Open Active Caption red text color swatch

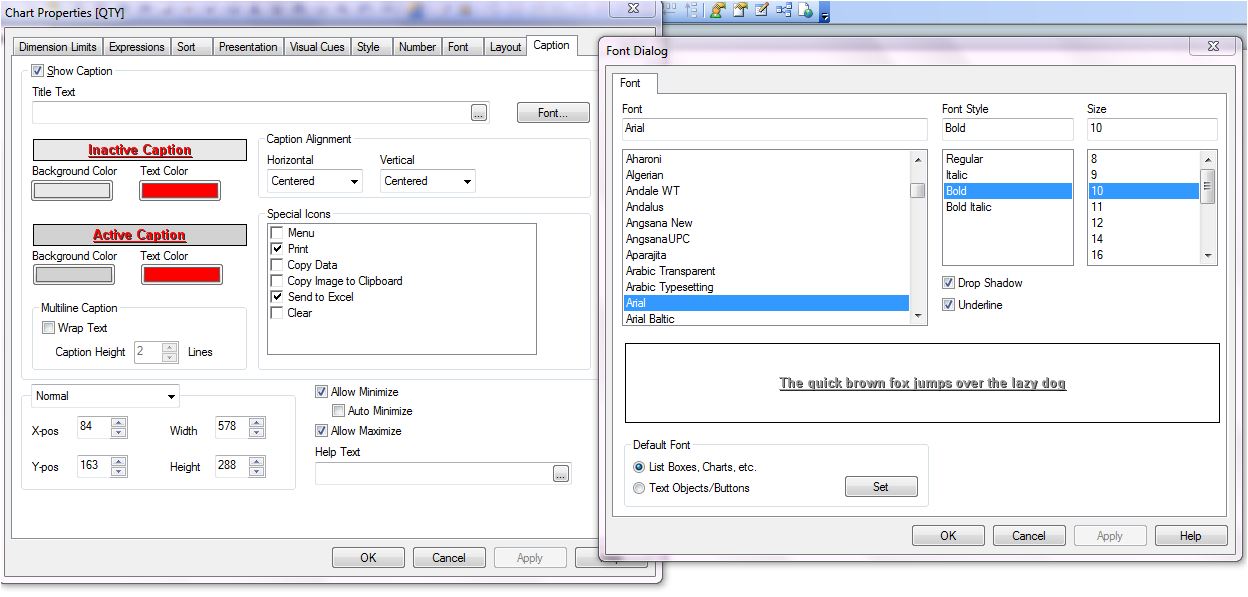tap(181, 275)
